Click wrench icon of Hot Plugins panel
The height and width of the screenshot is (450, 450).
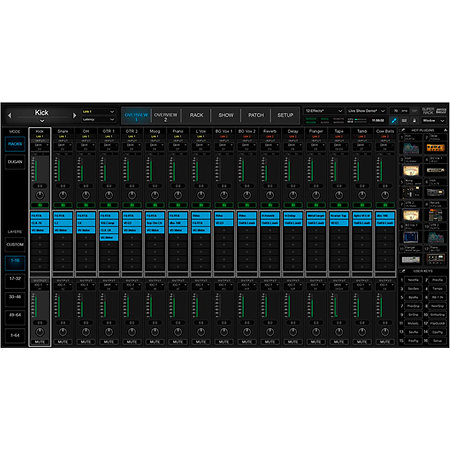coord(403,130)
